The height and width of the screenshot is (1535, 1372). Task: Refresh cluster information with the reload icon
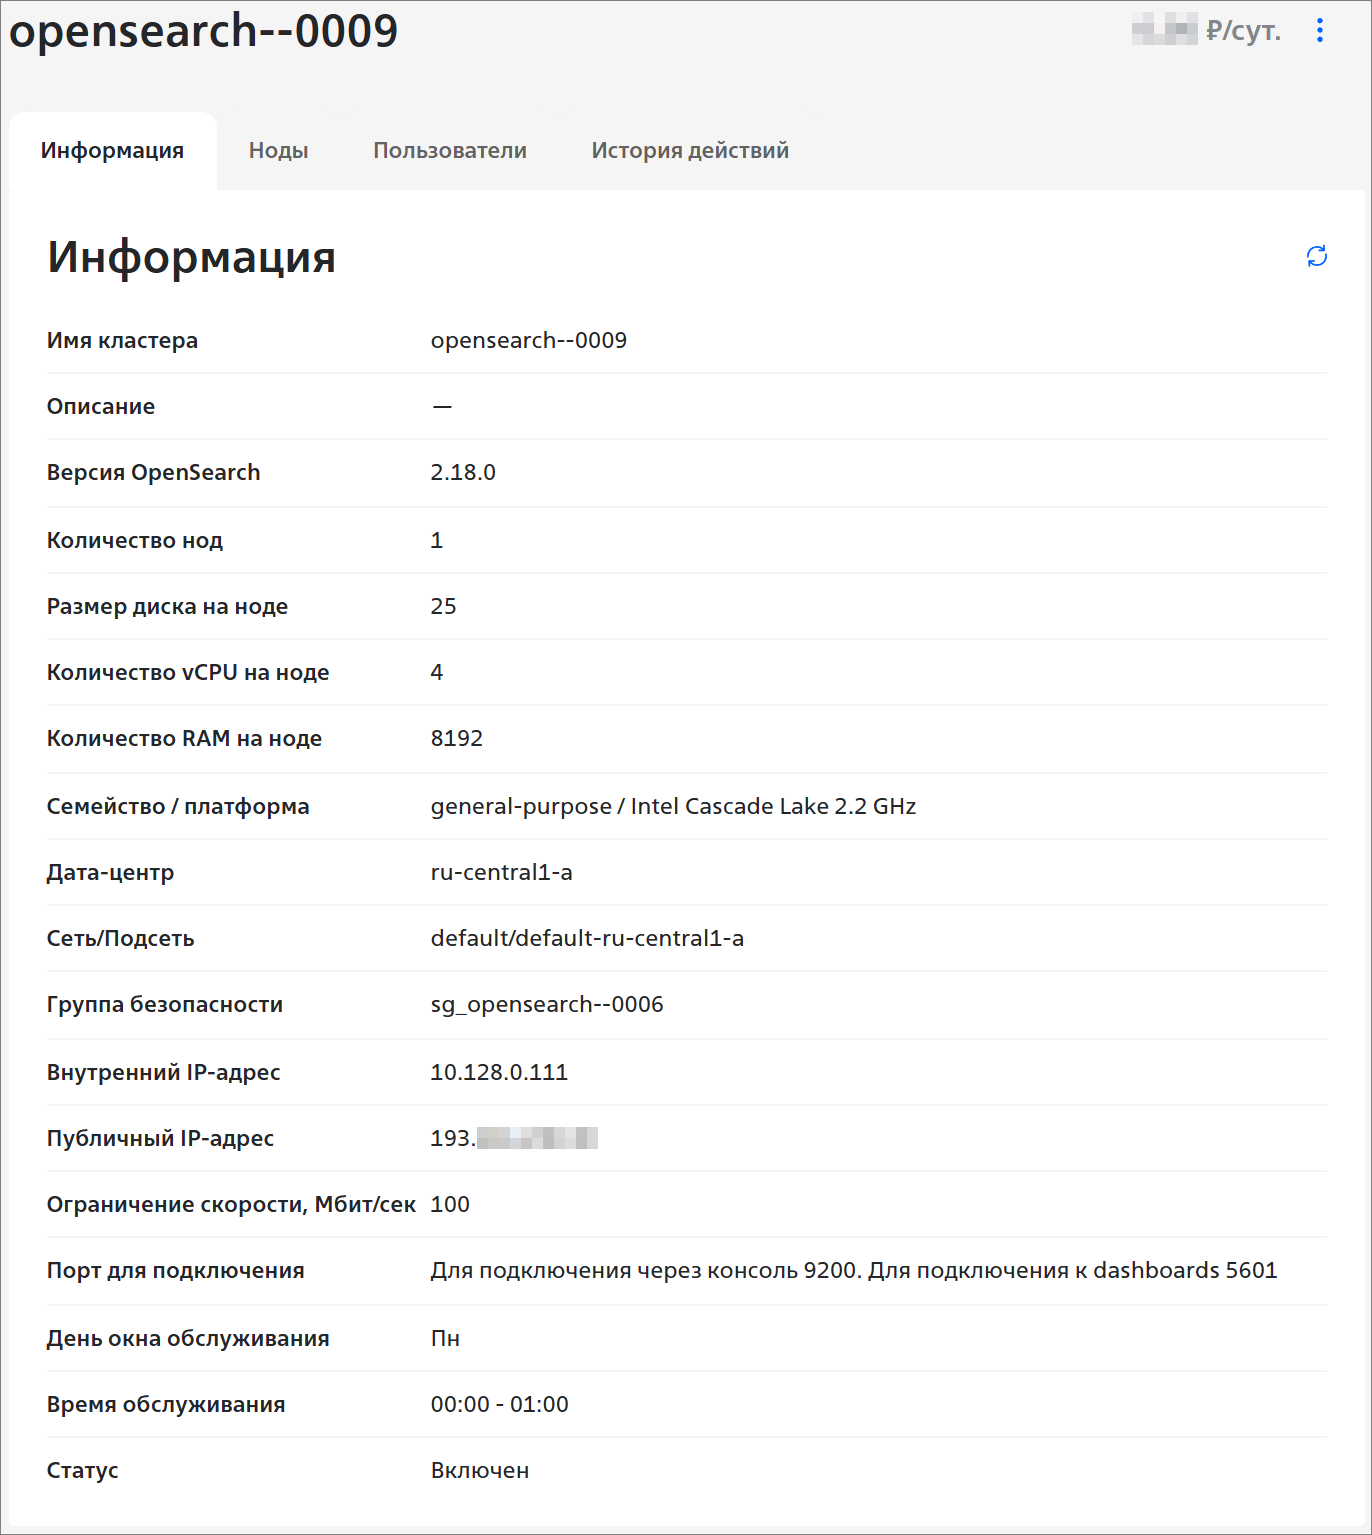[x=1317, y=256]
